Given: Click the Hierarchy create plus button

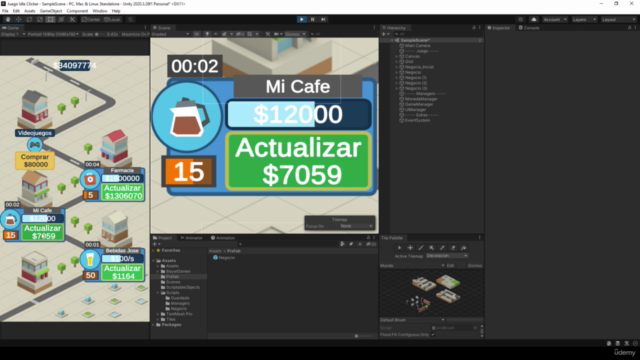Looking at the screenshot, I should (384, 34).
